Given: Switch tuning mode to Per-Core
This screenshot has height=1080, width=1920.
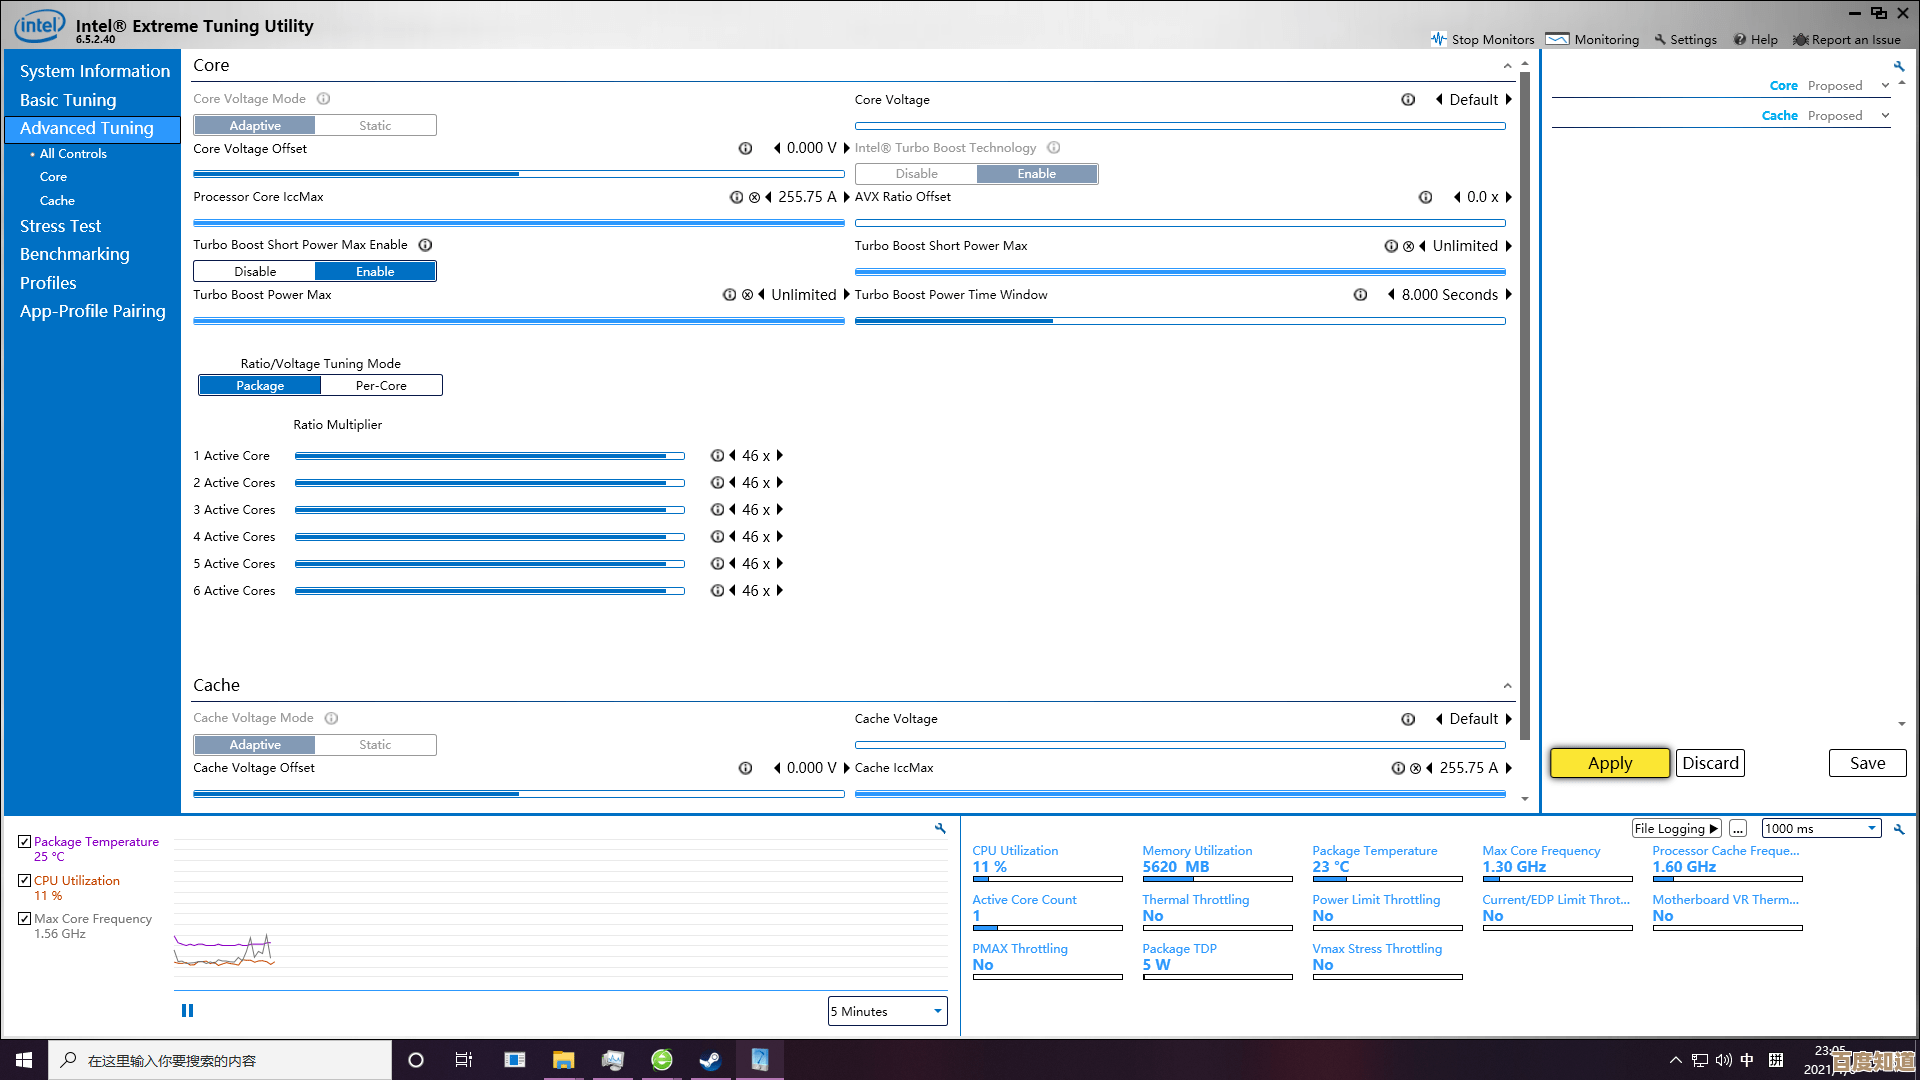Looking at the screenshot, I should pyautogui.click(x=381, y=386).
